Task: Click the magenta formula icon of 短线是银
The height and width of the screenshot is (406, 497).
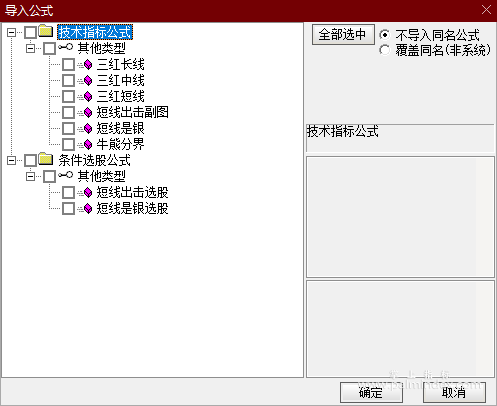Action: click(x=88, y=128)
